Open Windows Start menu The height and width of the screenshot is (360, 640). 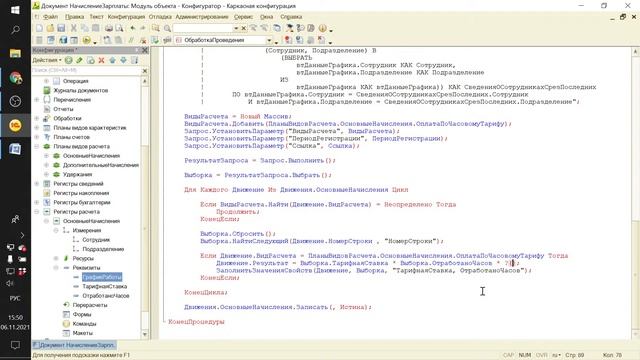click(15, 9)
